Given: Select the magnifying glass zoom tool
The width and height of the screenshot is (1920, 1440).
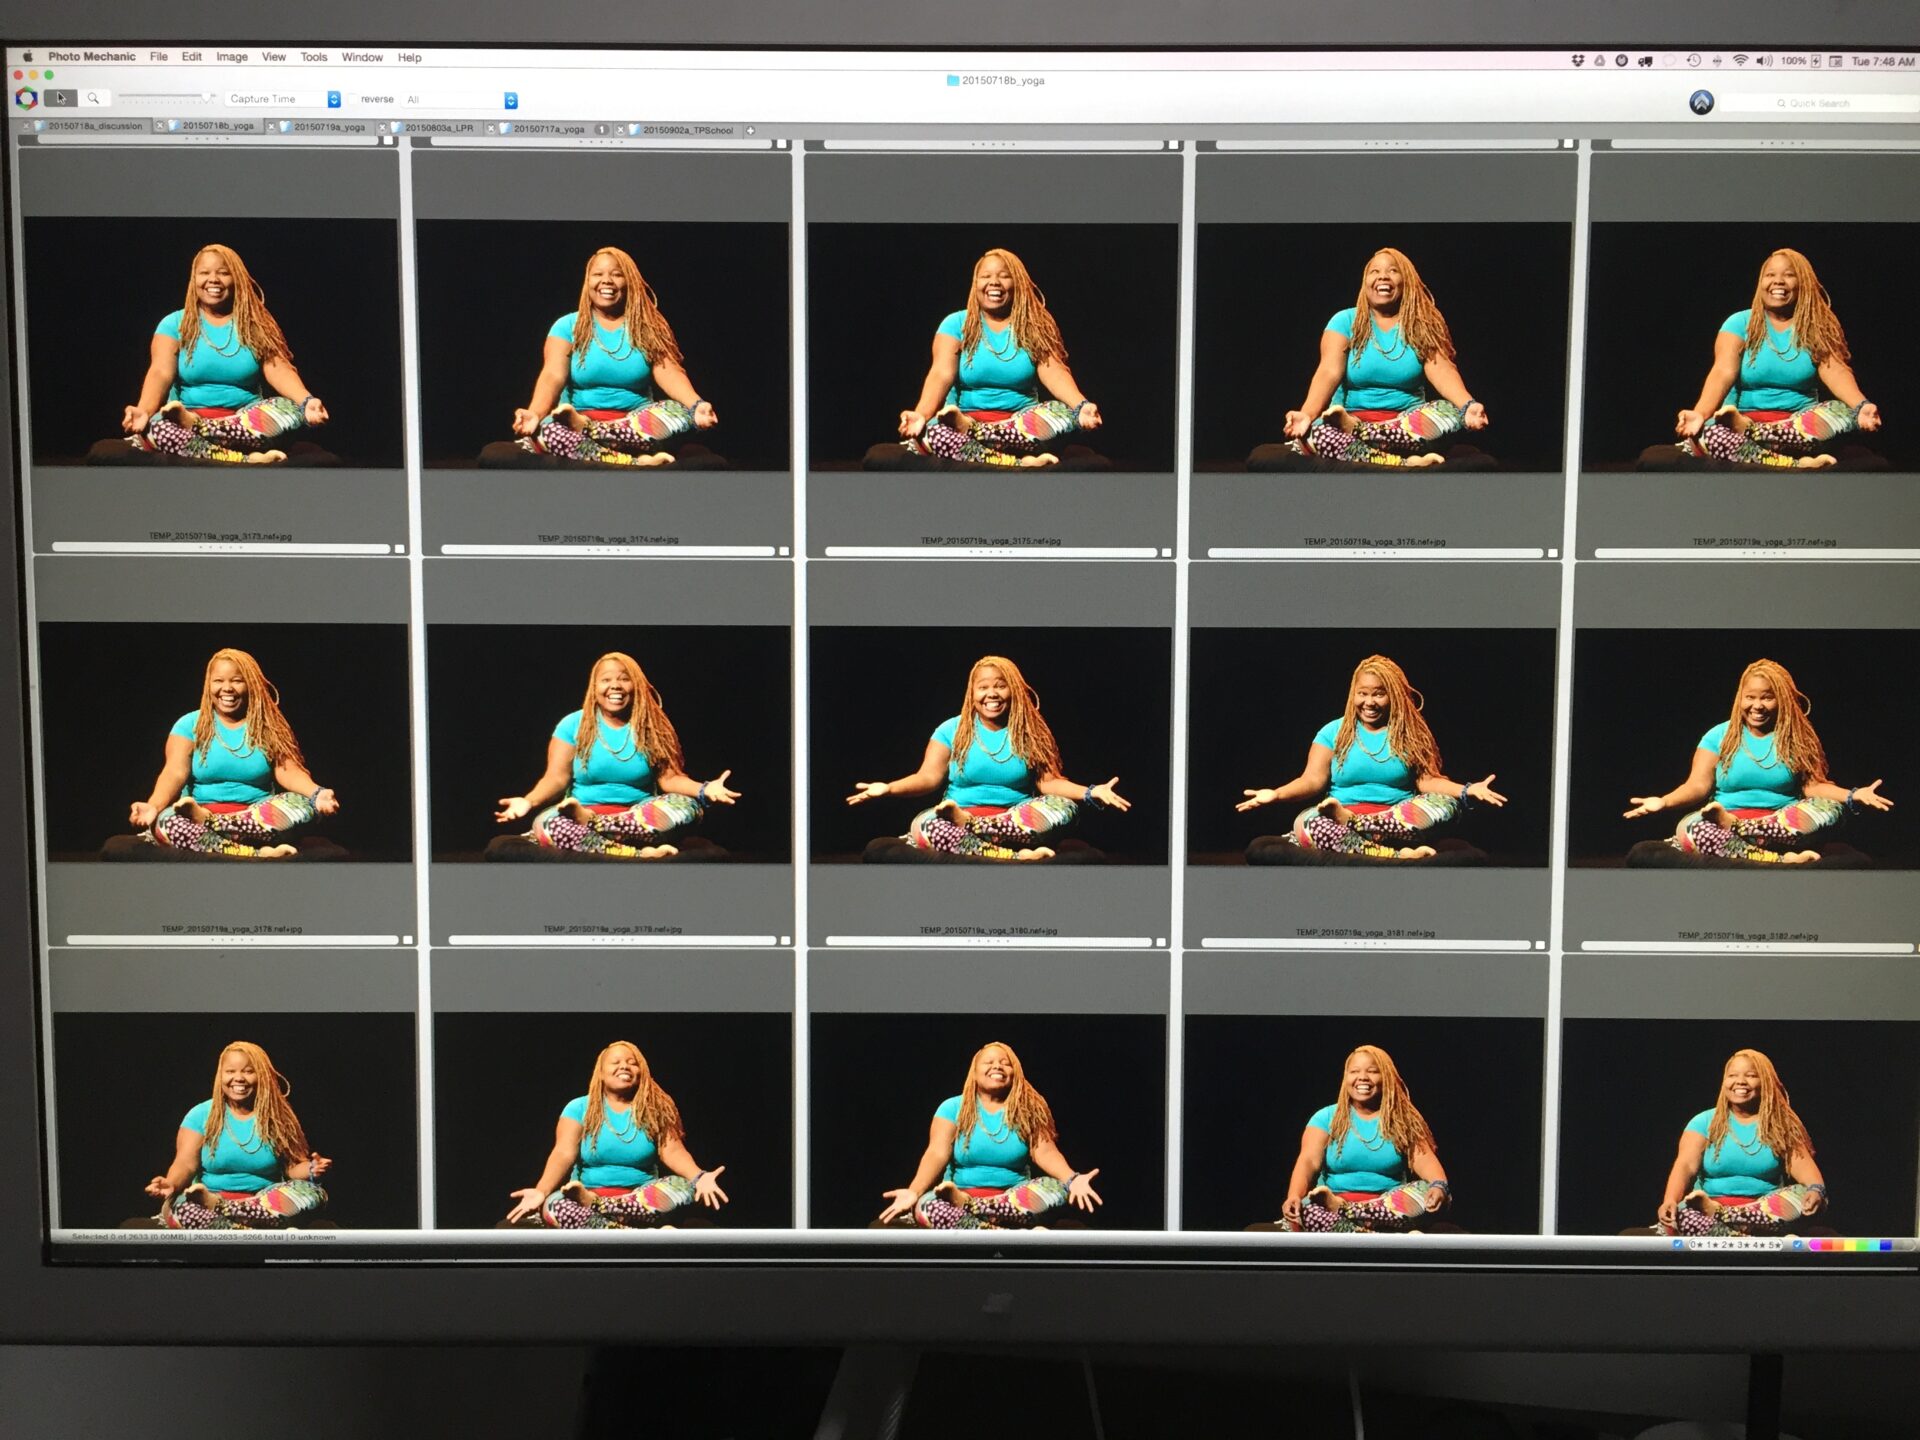Looking at the screenshot, I should [93, 98].
